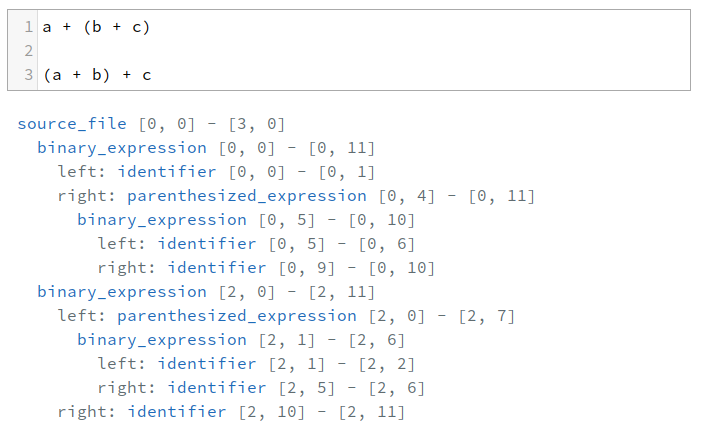Image resolution: width=704 pixels, height=432 pixels.
Task: Place cursor in code line '(a + b) + c'
Action: [97, 75]
